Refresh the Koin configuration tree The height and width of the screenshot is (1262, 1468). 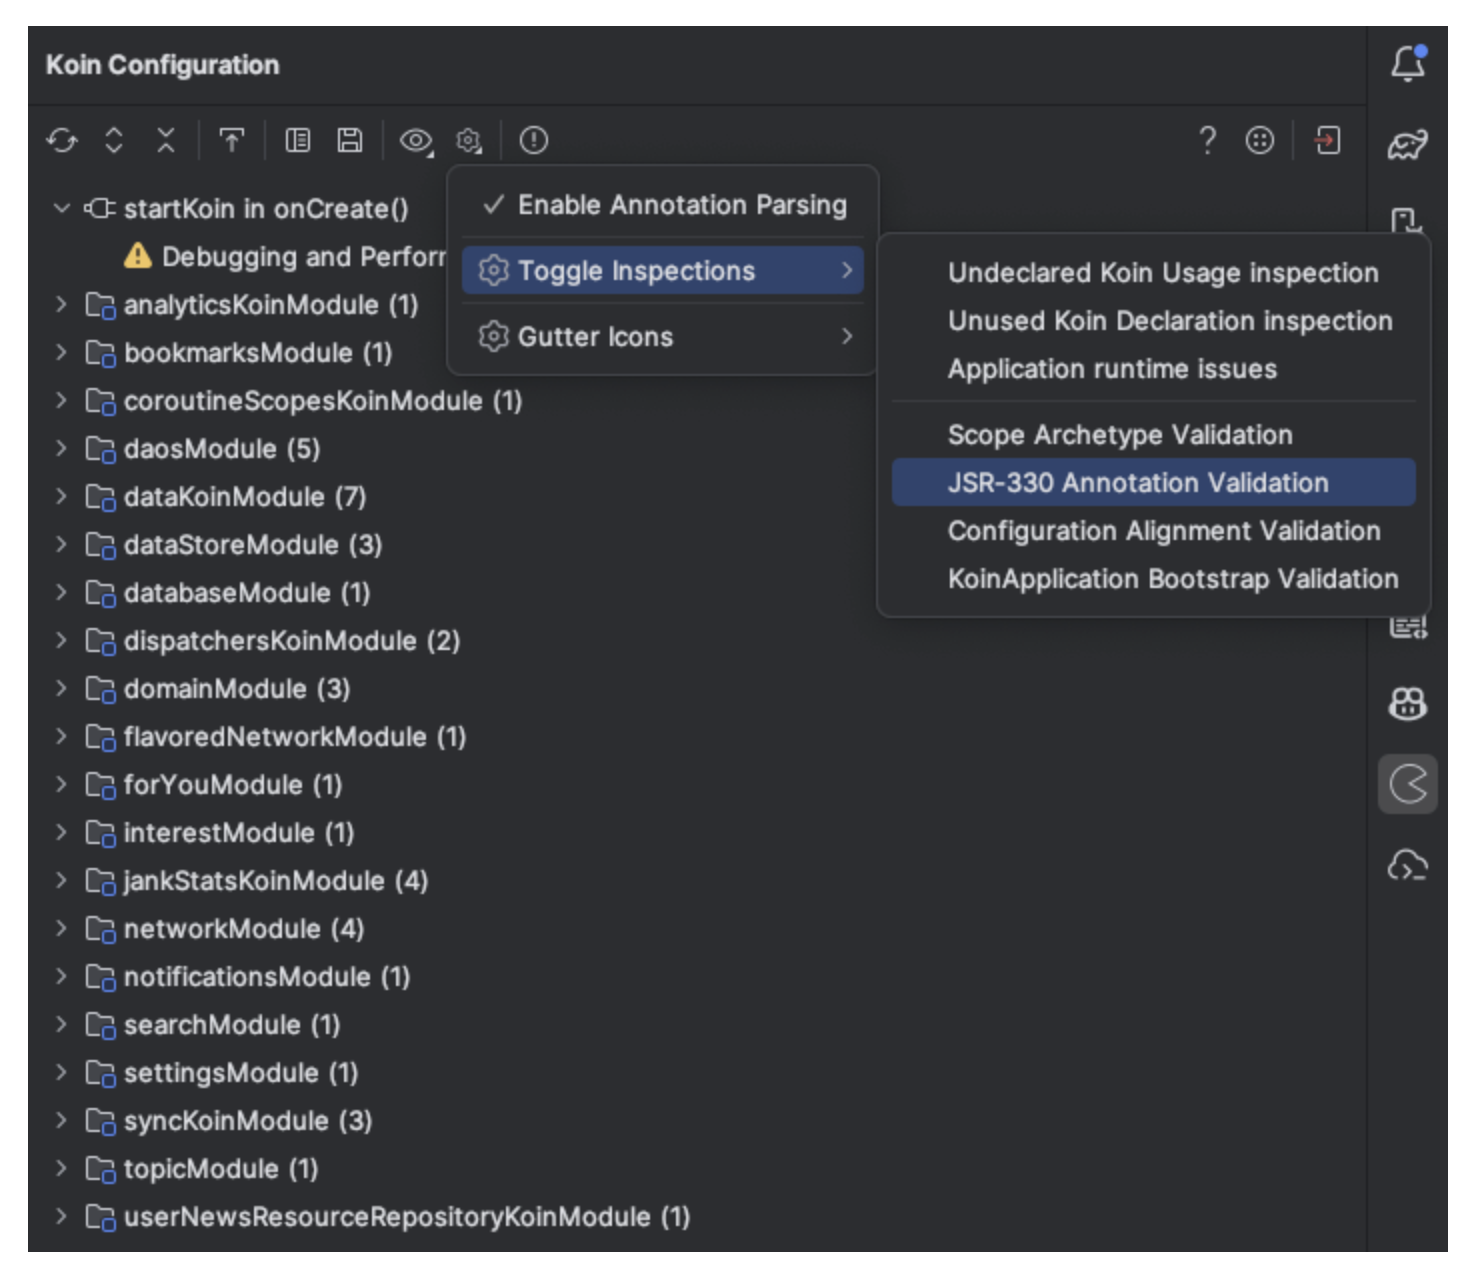62,141
